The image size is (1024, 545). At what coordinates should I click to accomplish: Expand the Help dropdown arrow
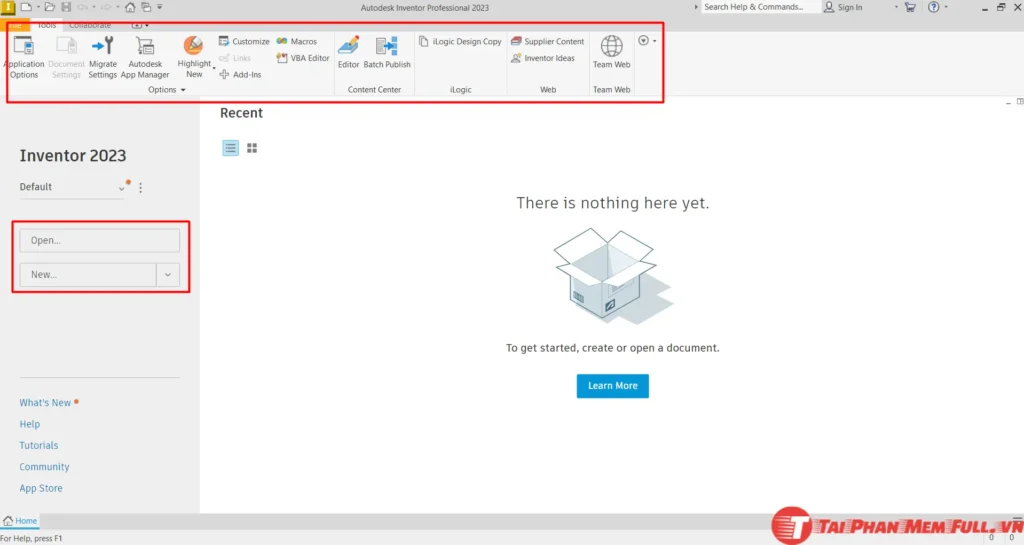pos(946,7)
